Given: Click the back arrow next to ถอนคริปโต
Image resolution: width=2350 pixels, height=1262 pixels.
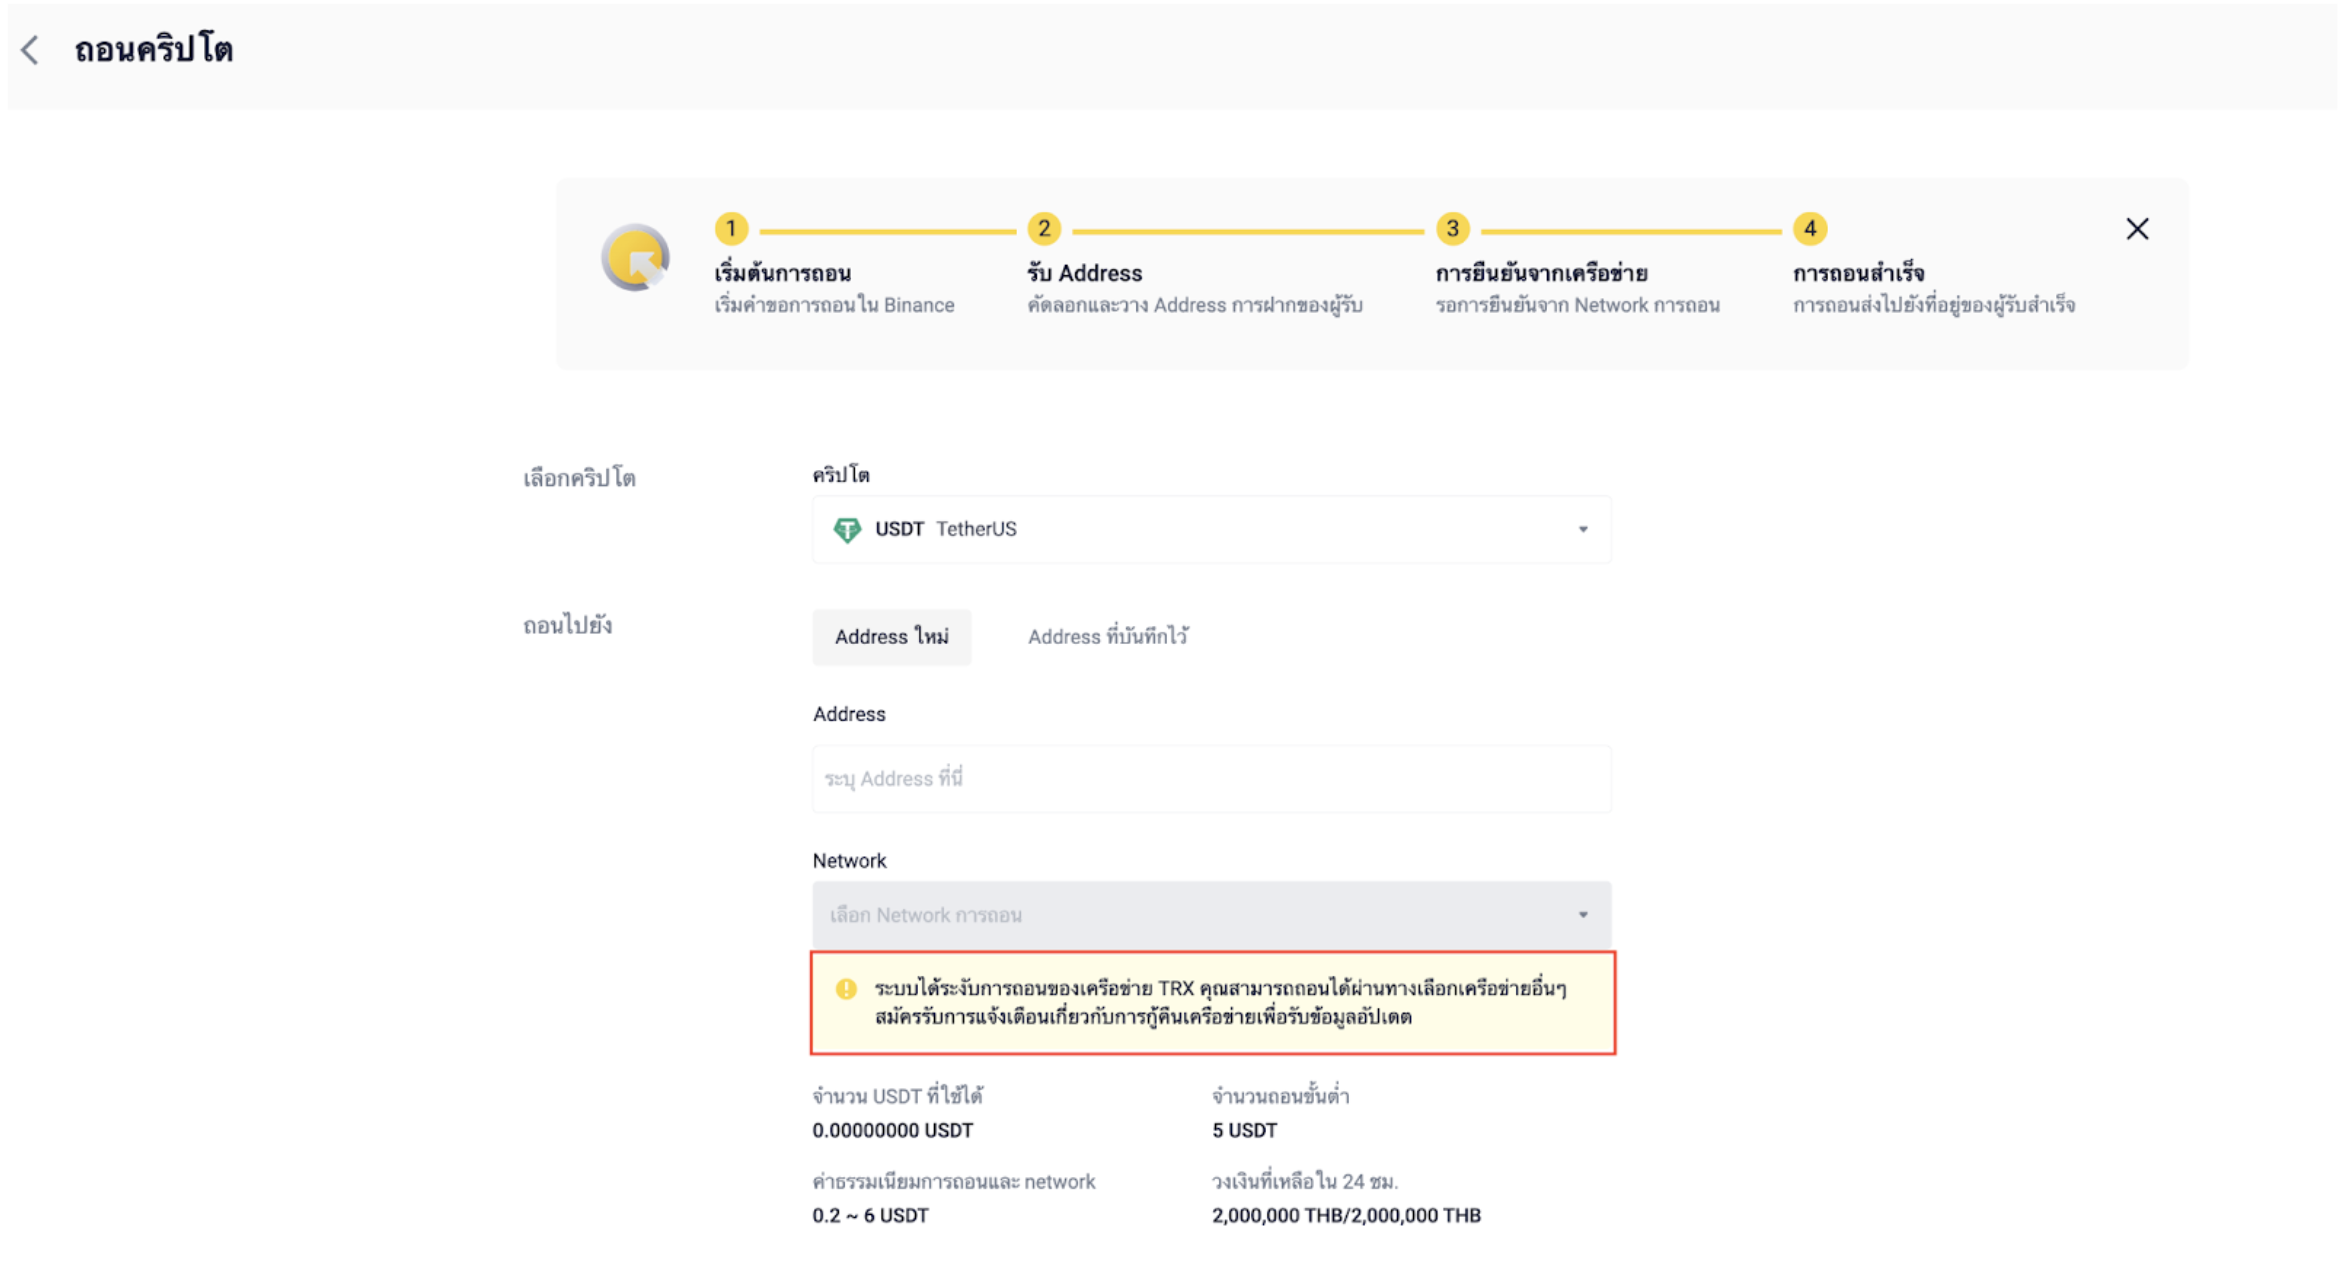Looking at the screenshot, I should [x=31, y=50].
